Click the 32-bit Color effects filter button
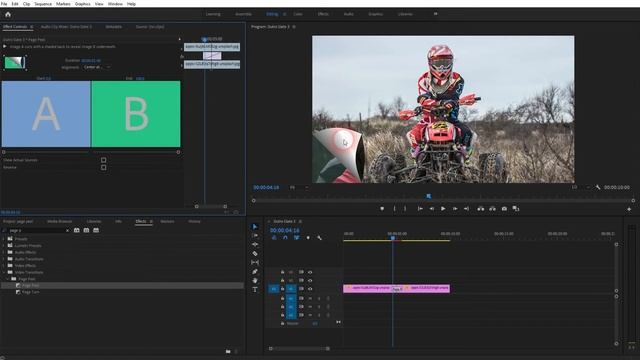This screenshot has height=360, width=640. click(86, 231)
